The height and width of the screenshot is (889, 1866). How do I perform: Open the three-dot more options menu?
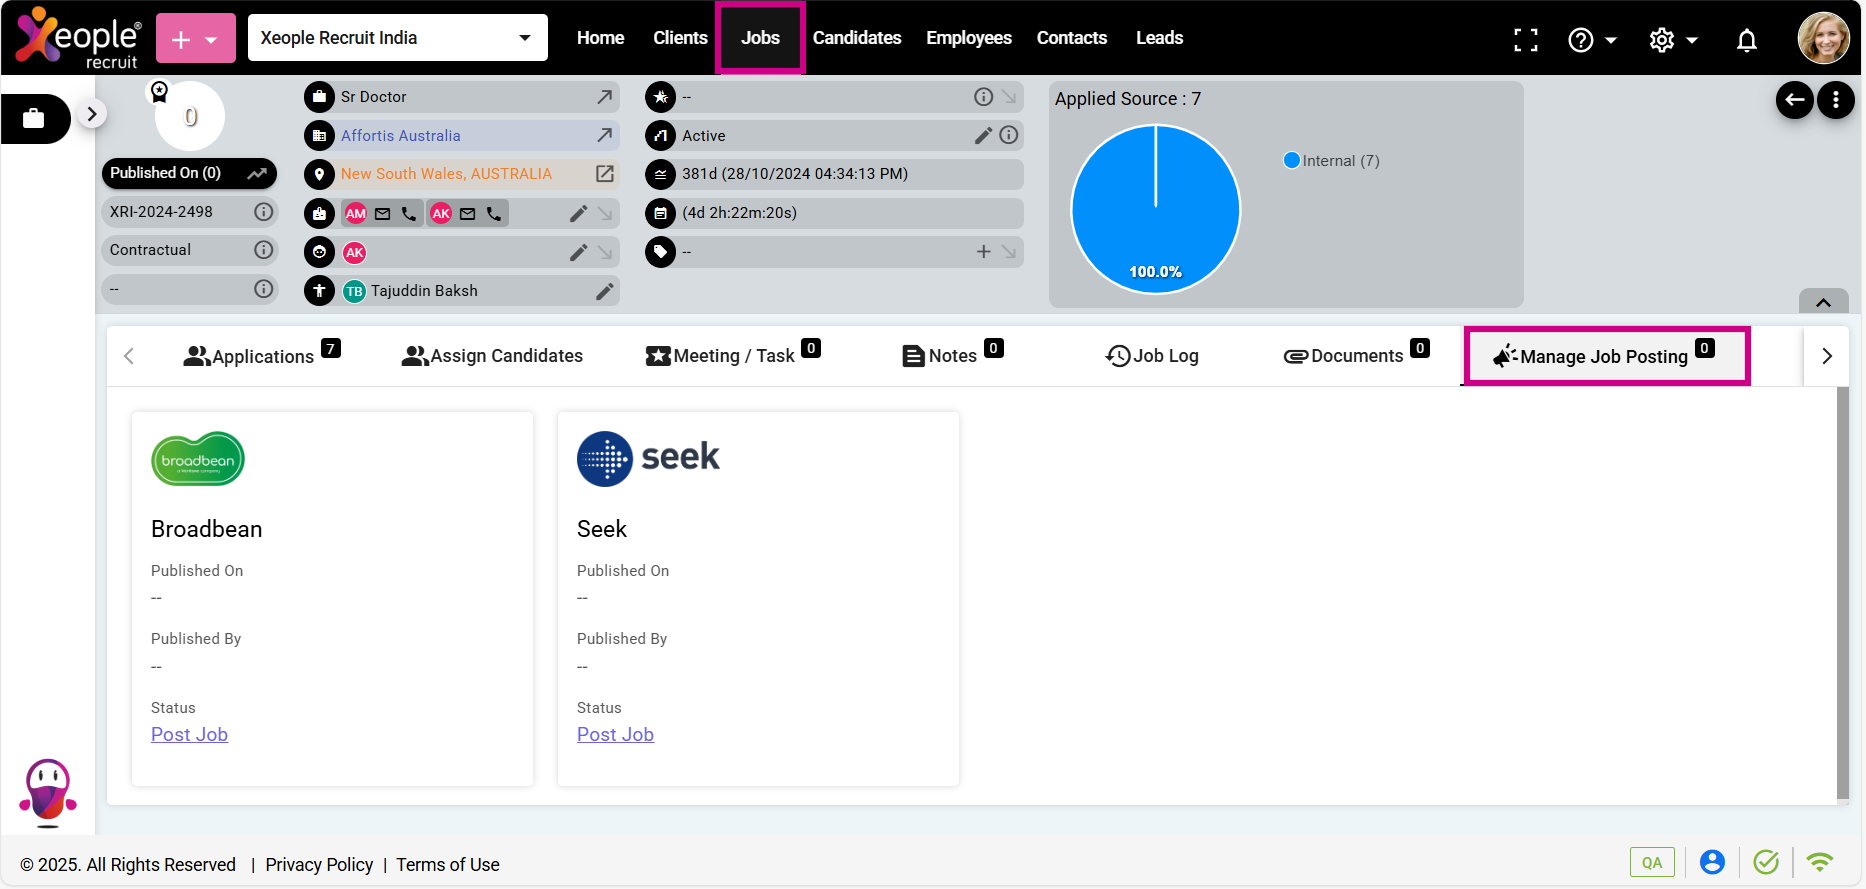(x=1835, y=100)
